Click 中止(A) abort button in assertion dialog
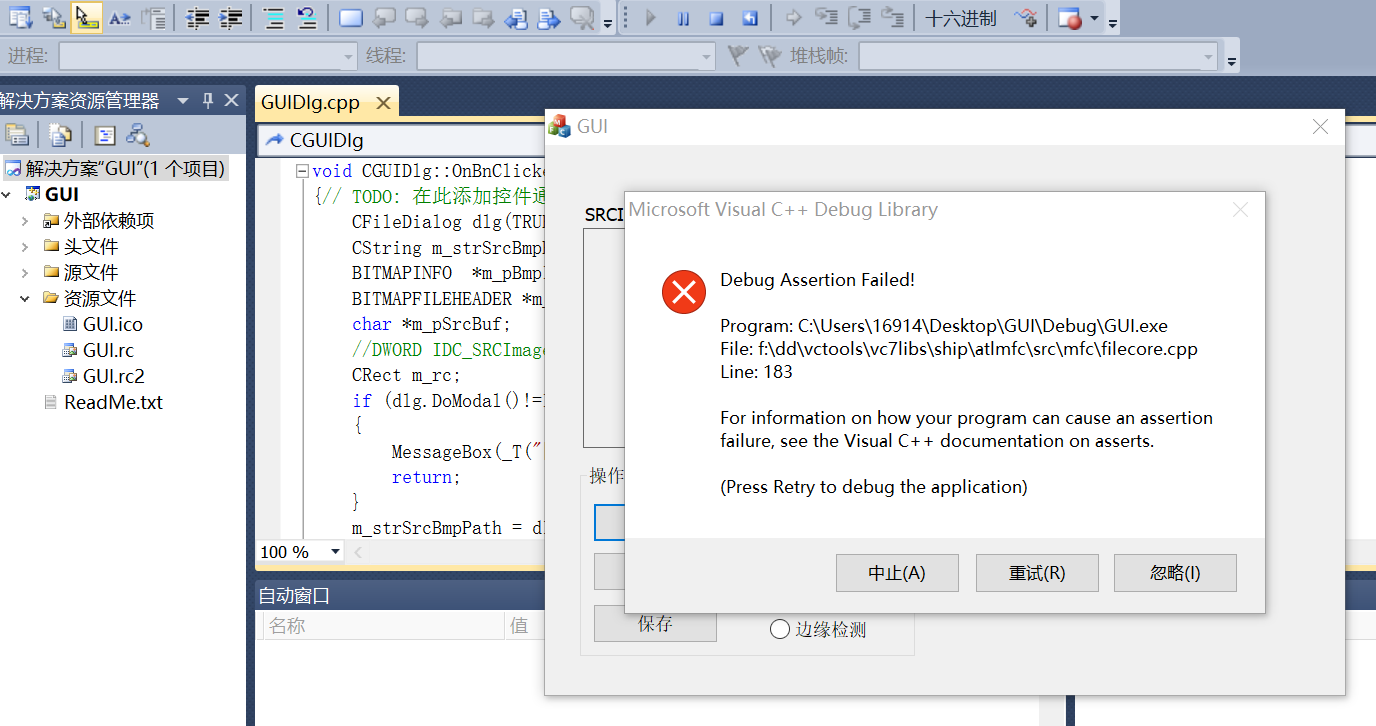Image resolution: width=1376 pixels, height=726 pixels. (897, 573)
